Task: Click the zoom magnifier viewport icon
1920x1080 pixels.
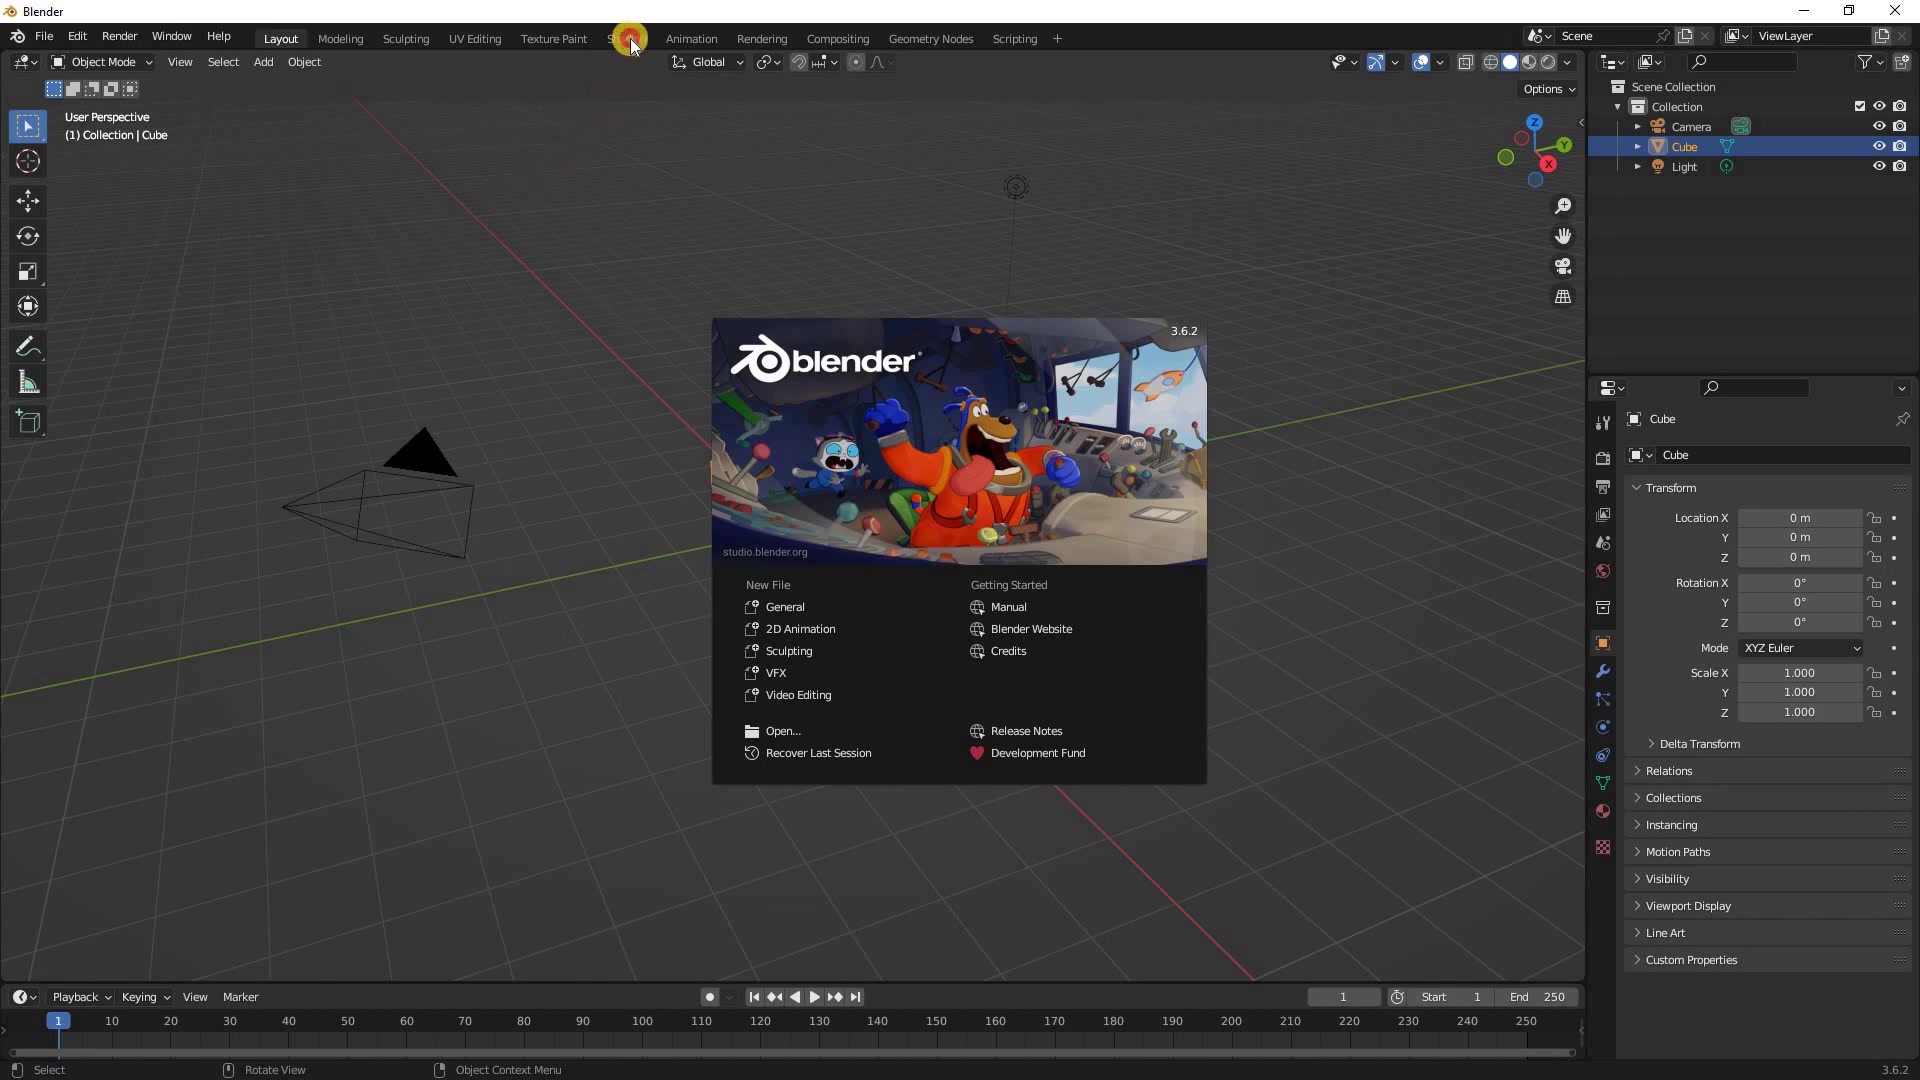Action: (1563, 206)
